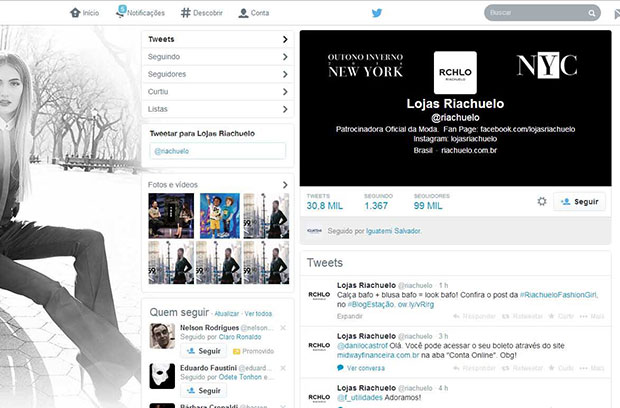620x408 pixels.
Task: Click the Buscar search field
Action: 542,13
